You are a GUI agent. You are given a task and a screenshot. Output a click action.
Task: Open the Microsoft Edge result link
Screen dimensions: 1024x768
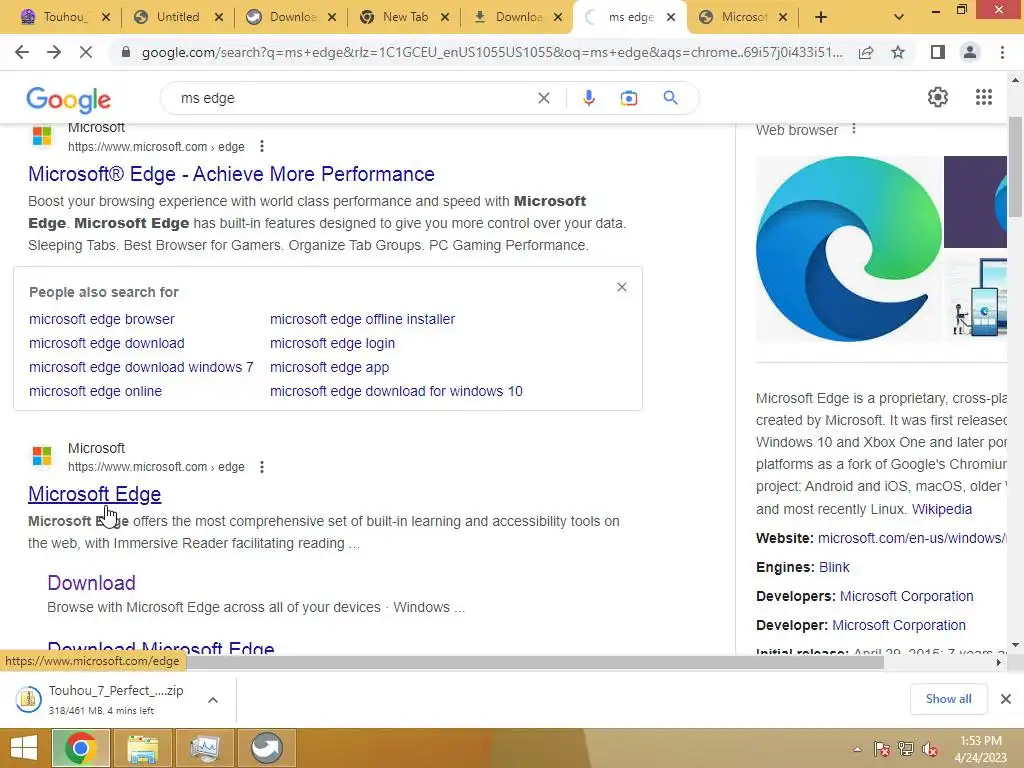[x=95, y=494]
